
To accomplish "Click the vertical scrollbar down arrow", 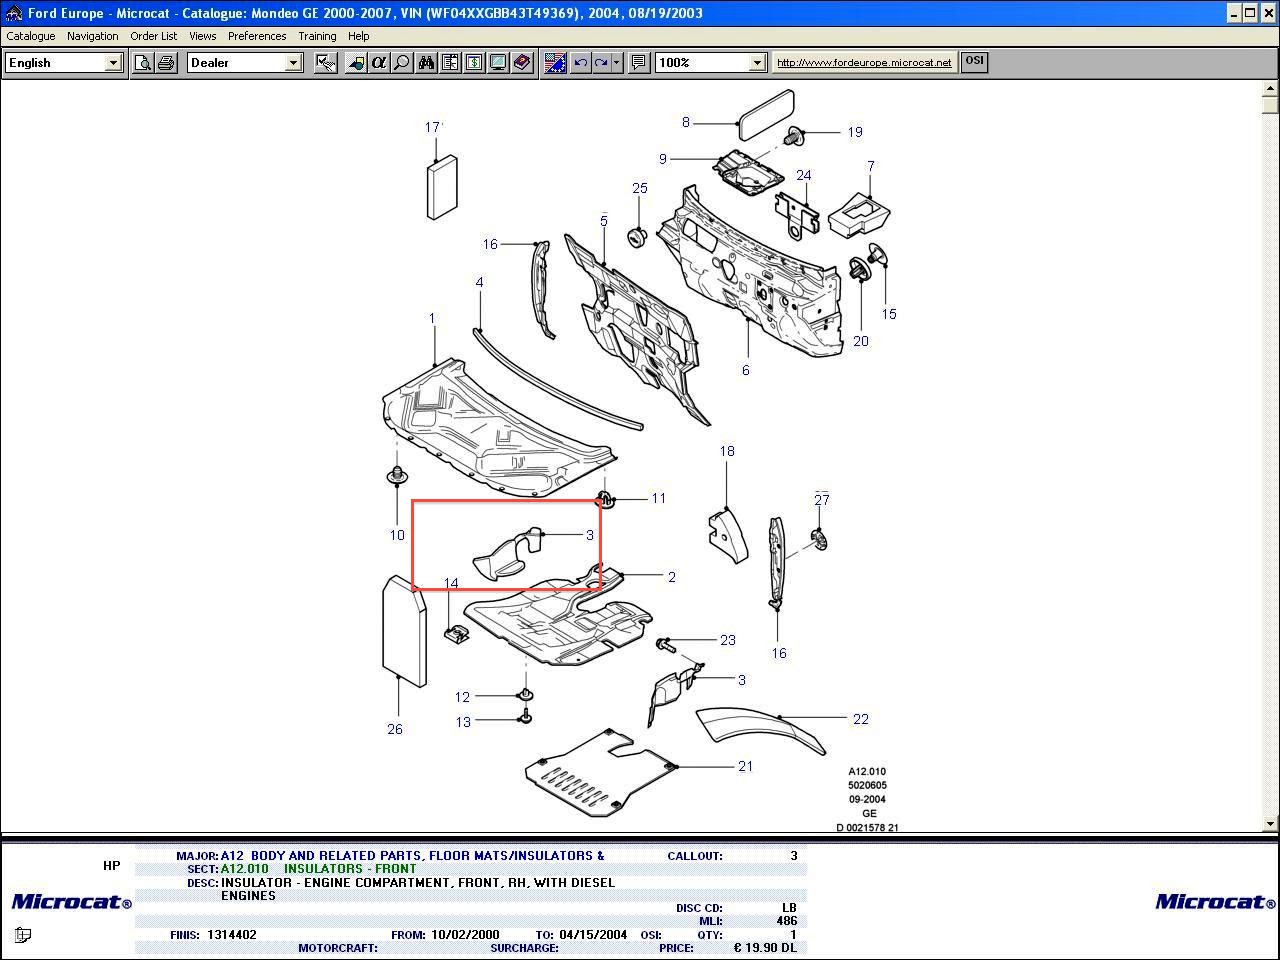I will point(1271,824).
